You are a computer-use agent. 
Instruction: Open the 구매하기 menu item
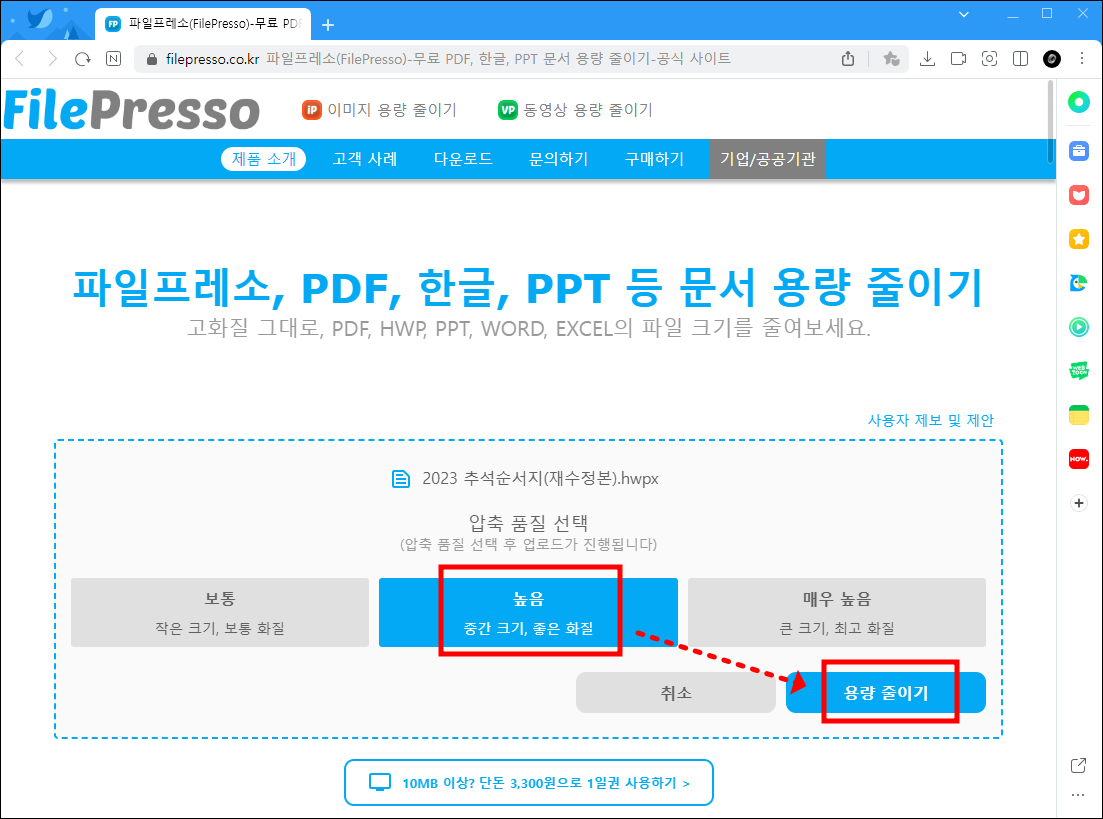point(654,159)
